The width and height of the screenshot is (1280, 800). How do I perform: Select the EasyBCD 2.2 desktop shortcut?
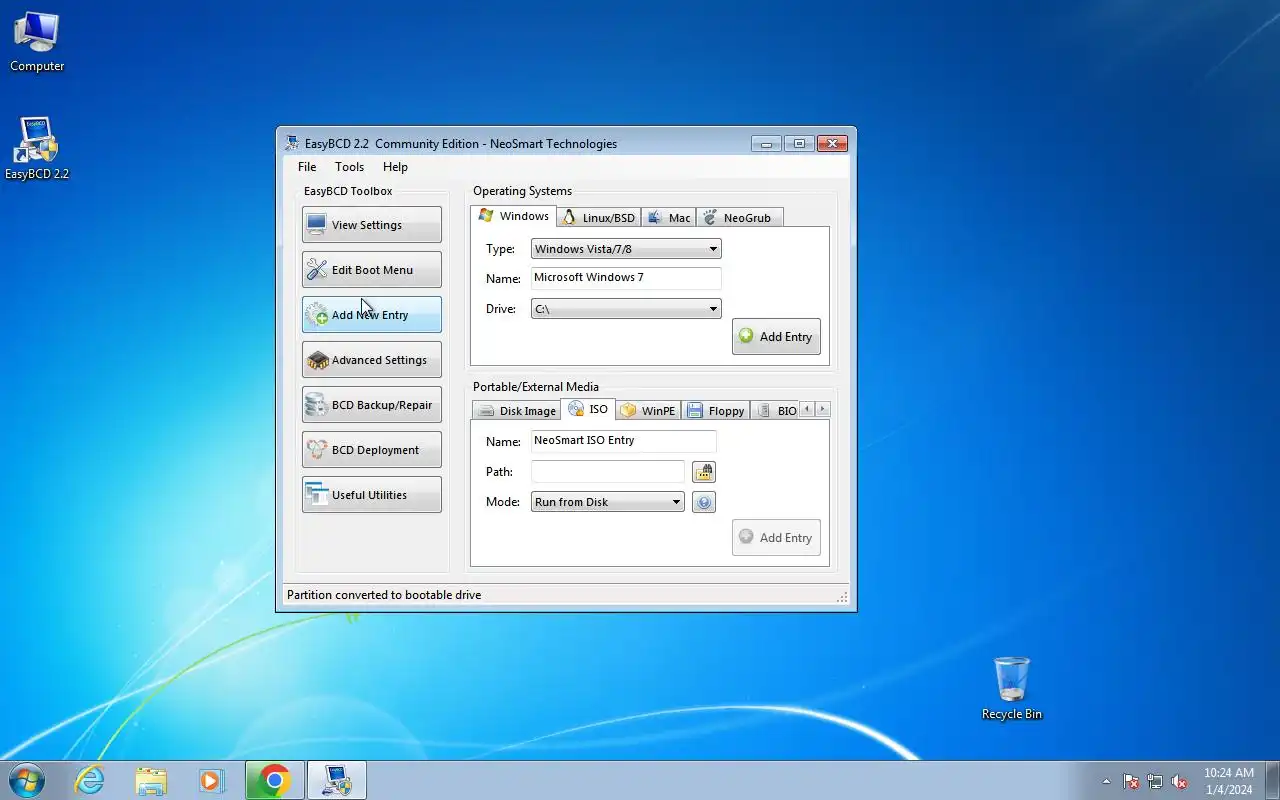click(x=37, y=148)
